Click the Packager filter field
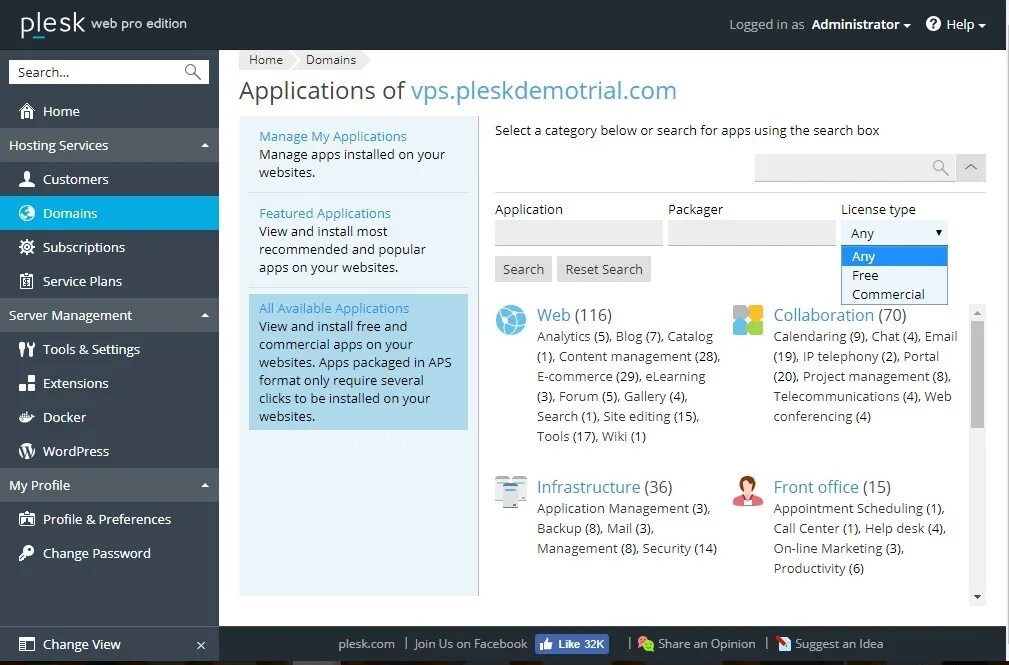Viewport: 1009px width, 665px height. tap(752, 232)
